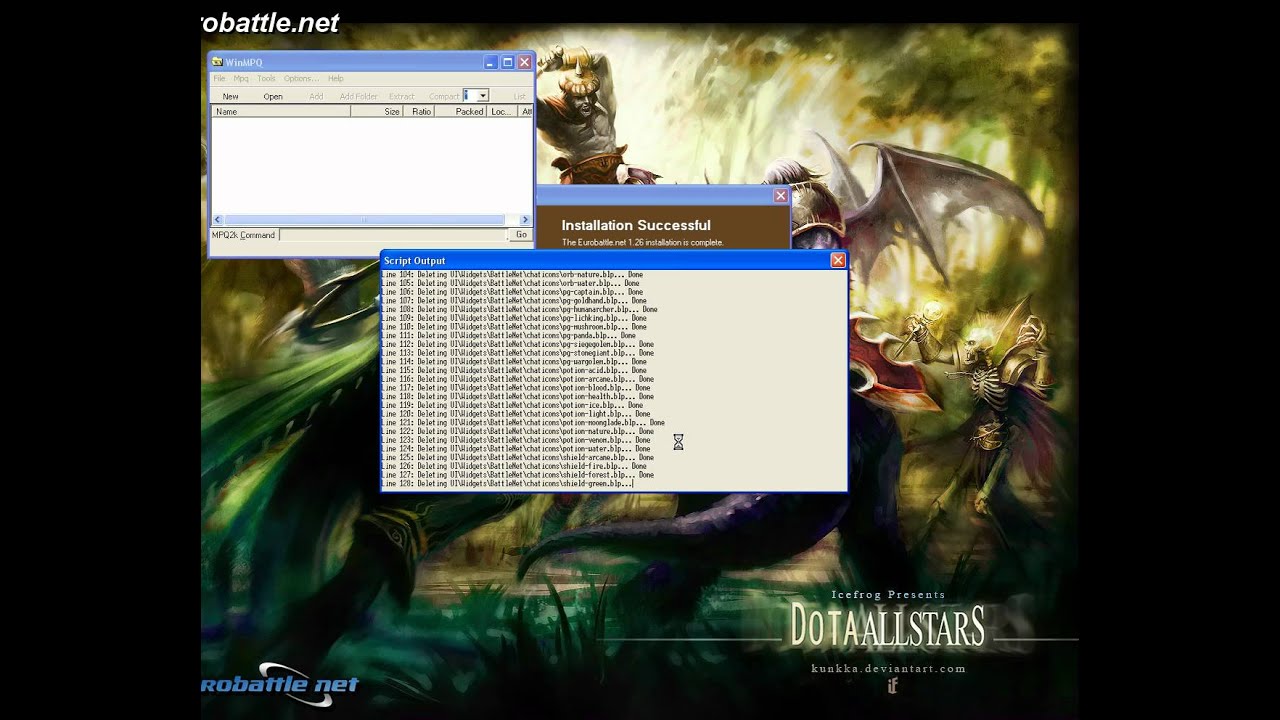Click the file list's right scroll arrow
Screen dimensions: 1280x720
pyautogui.click(x=525, y=220)
